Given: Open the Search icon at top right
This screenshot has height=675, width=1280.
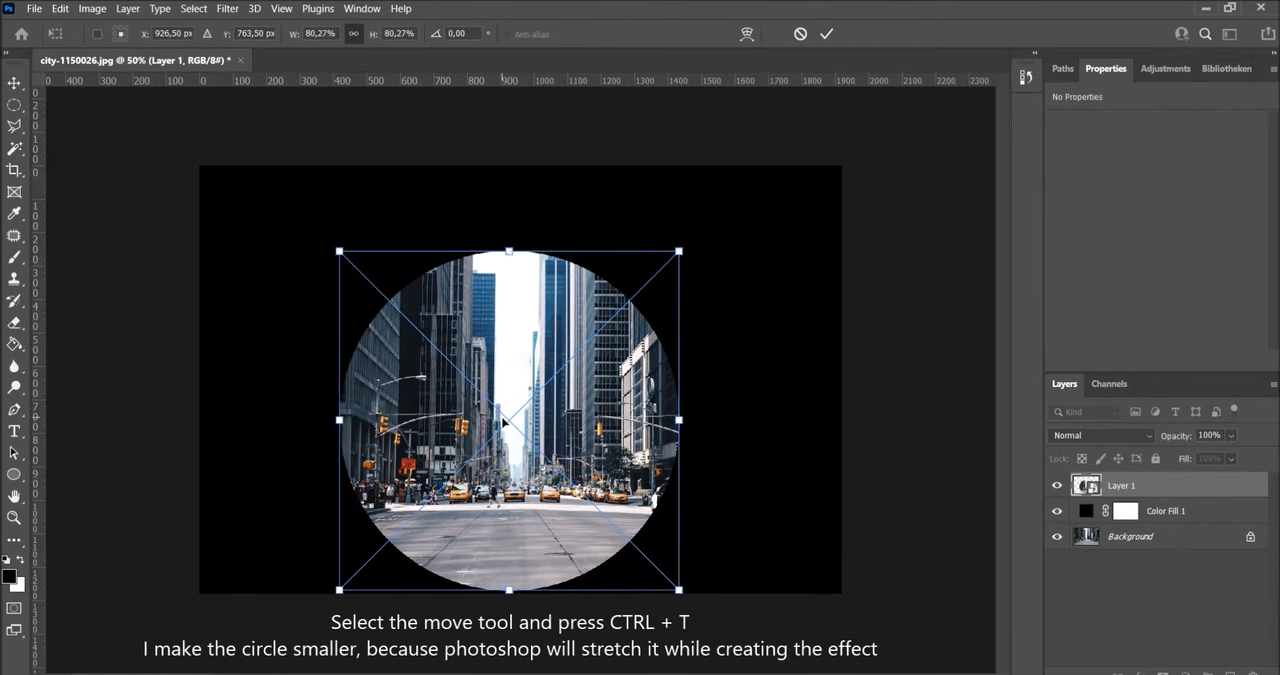Looking at the screenshot, I should point(1205,34).
